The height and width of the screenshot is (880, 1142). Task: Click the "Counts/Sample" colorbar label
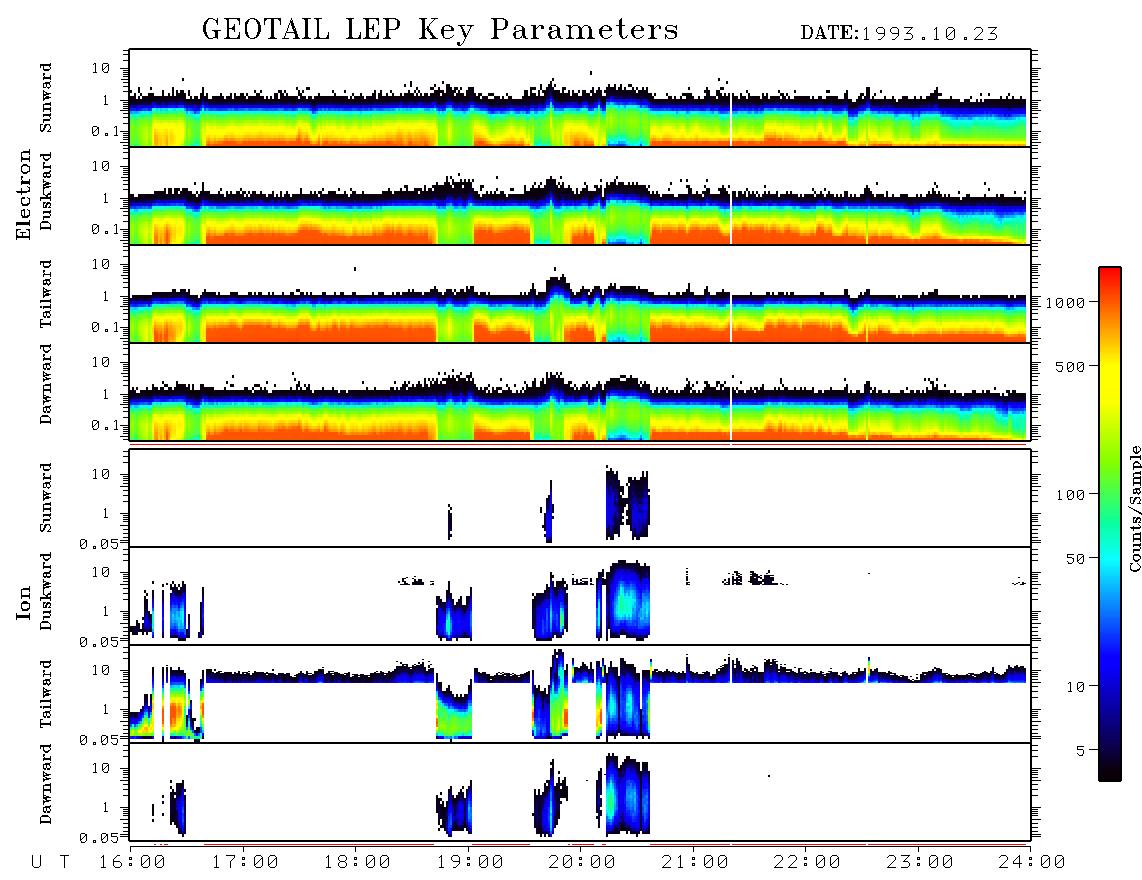tap(1134, 508)
